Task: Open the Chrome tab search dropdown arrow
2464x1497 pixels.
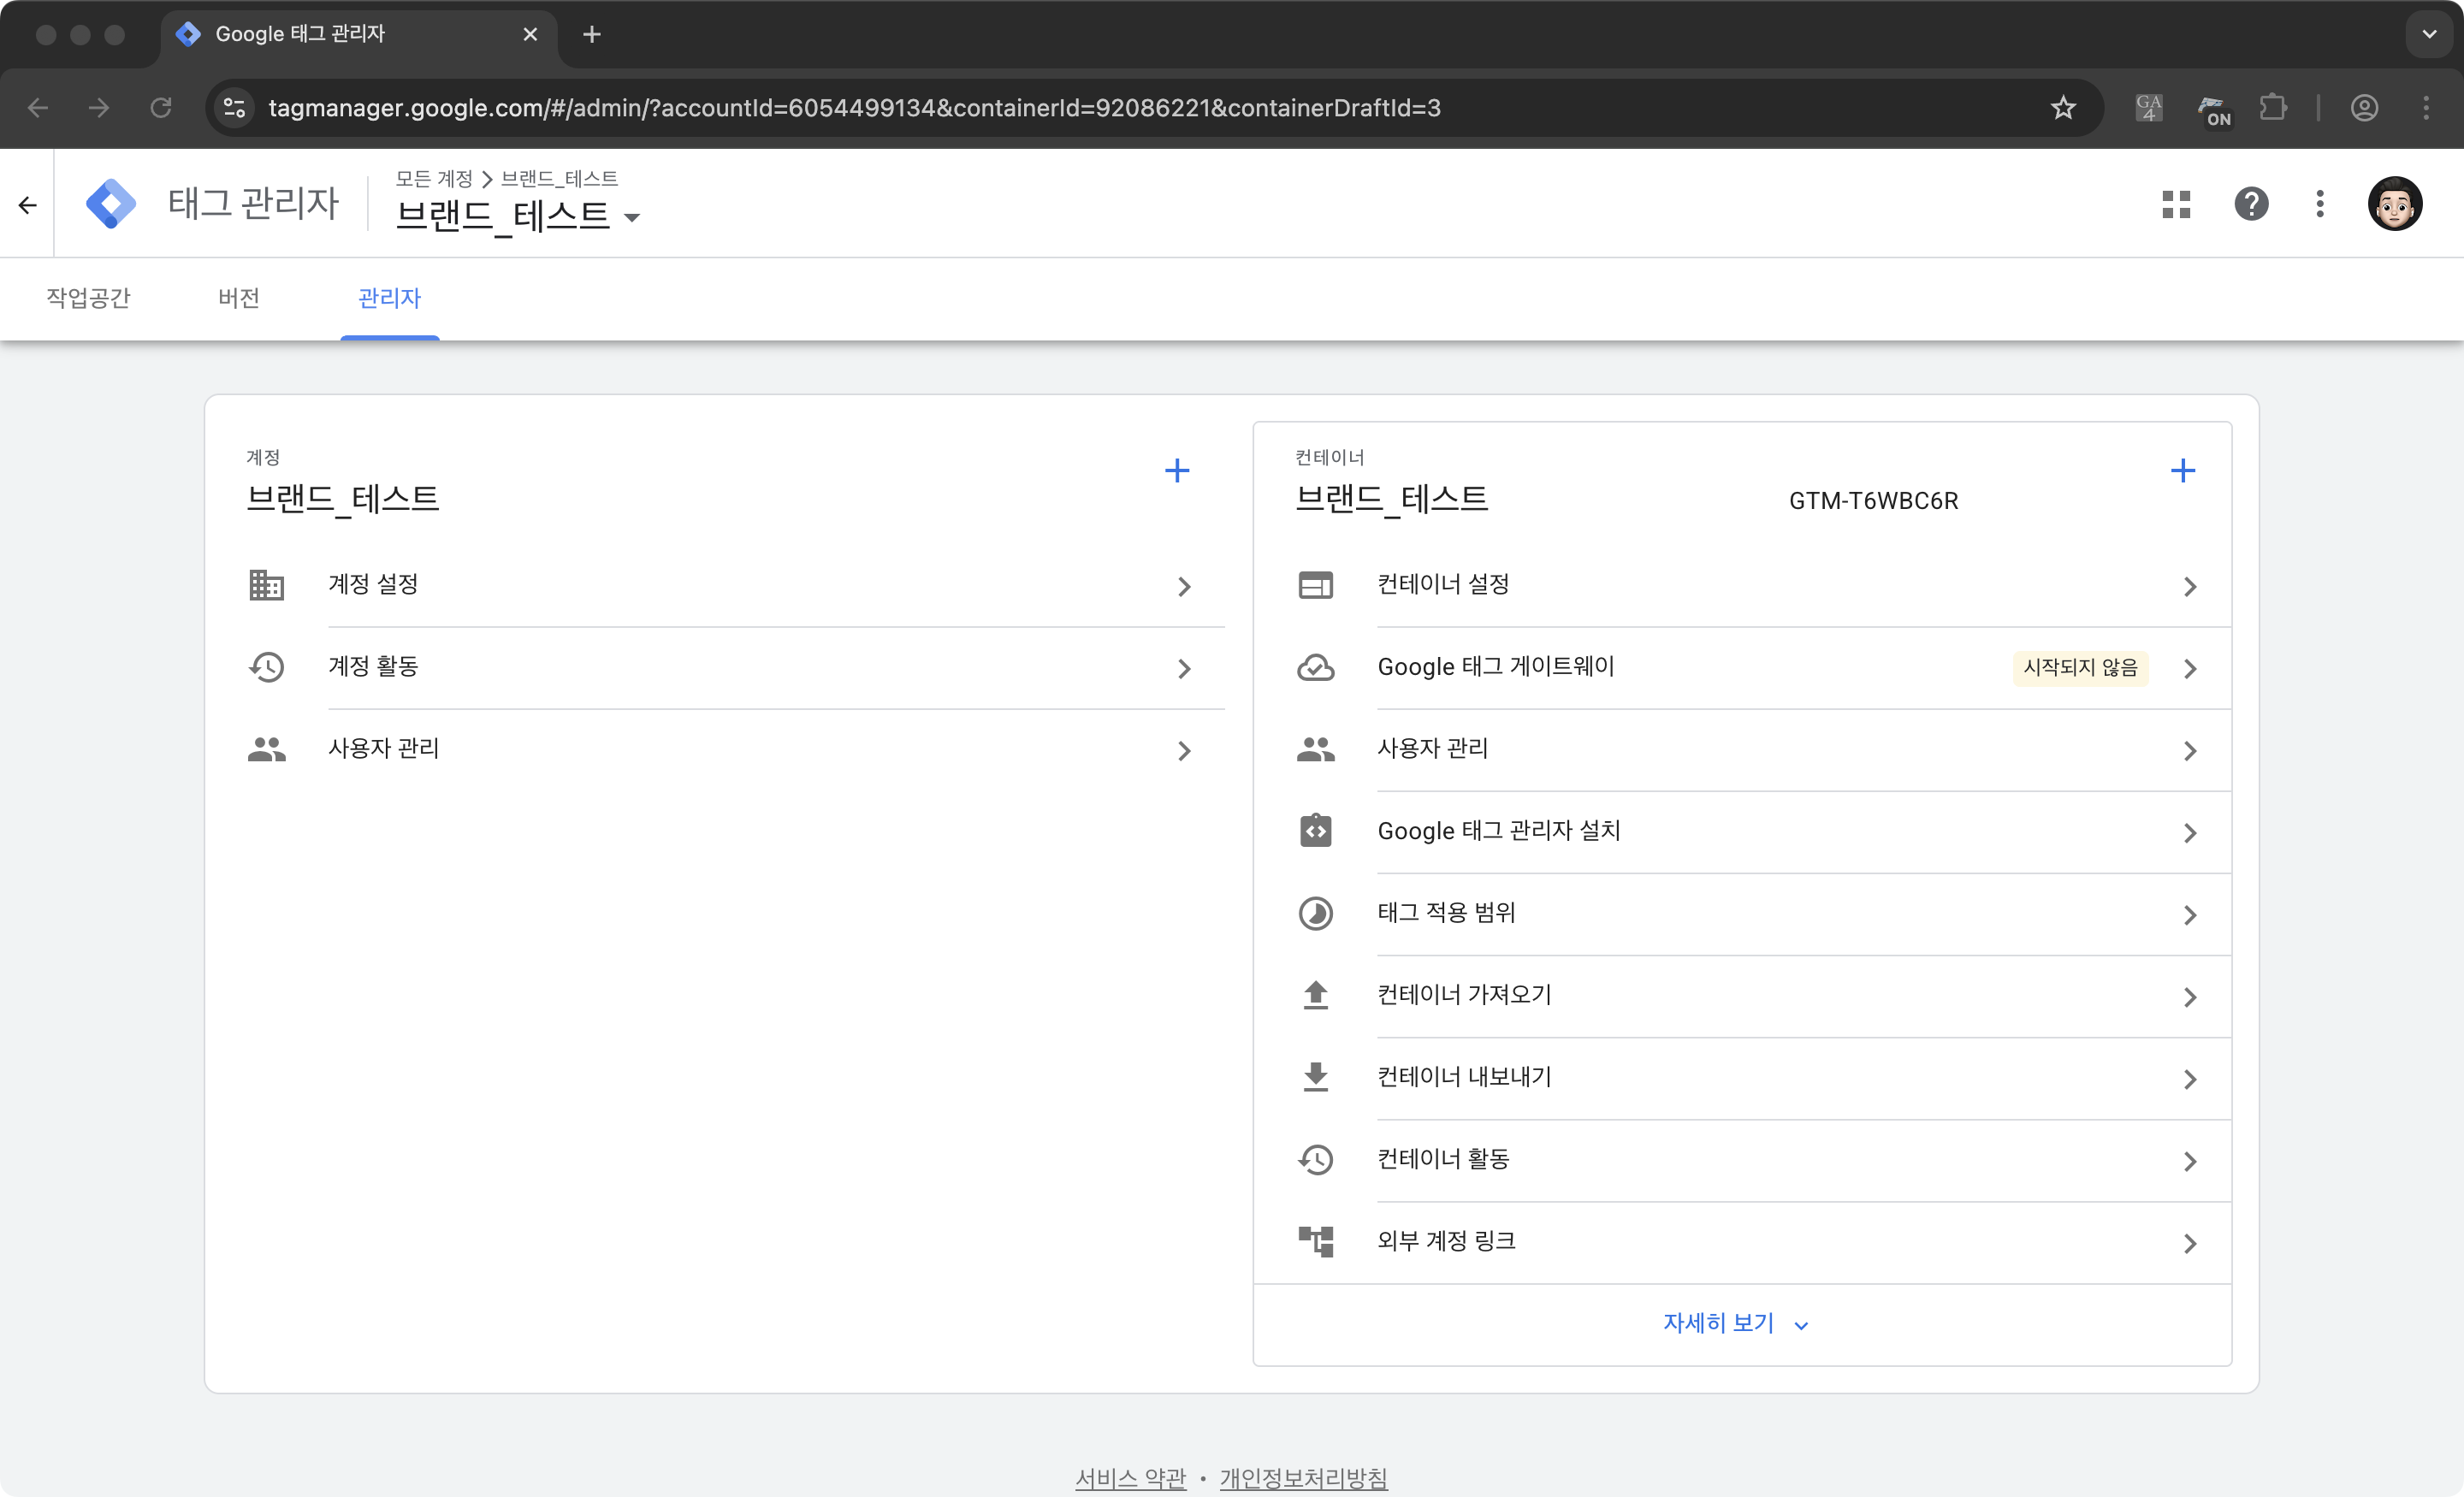Action: [2429, 34]
